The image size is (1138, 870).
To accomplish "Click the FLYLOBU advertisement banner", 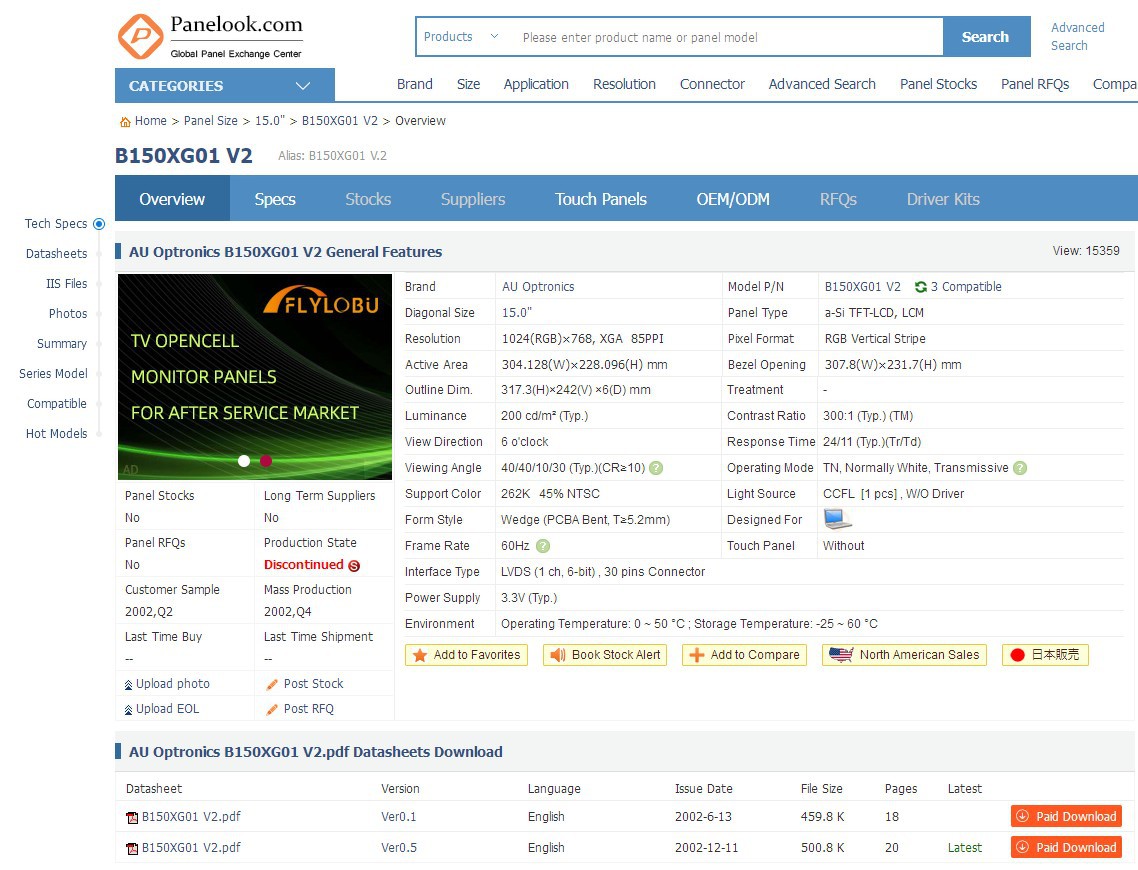I will coord(255,377).
